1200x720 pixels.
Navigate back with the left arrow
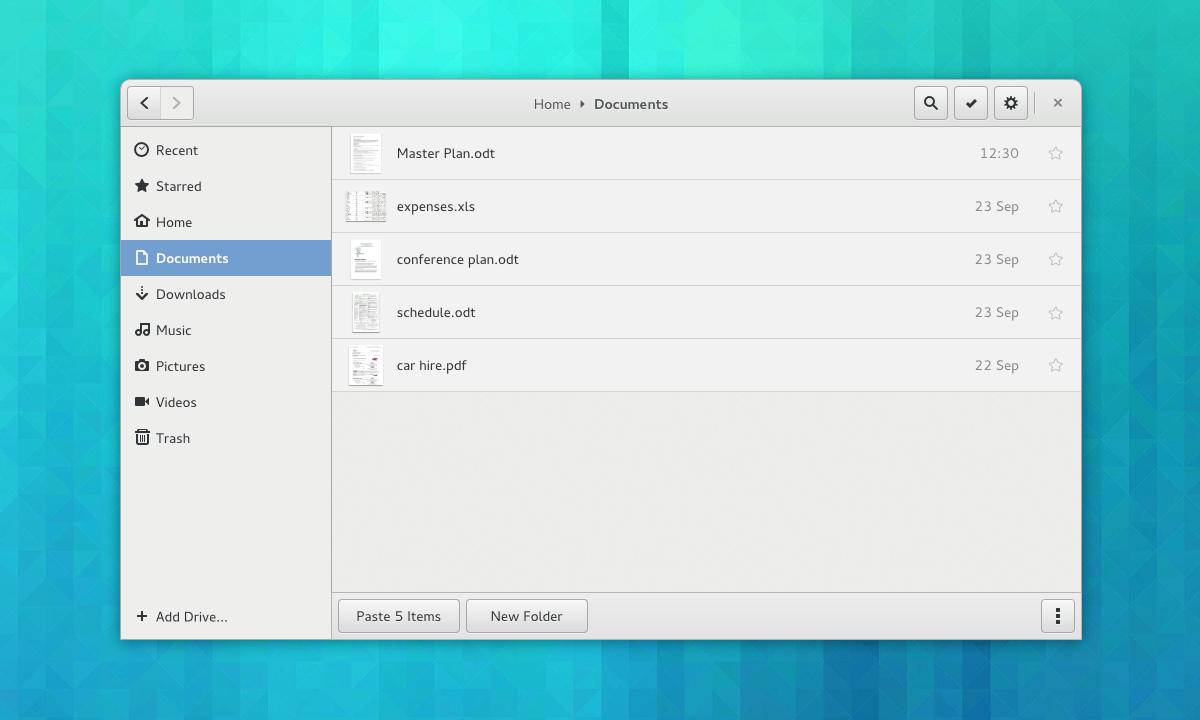pyautogui.click(x=144, y=102)
